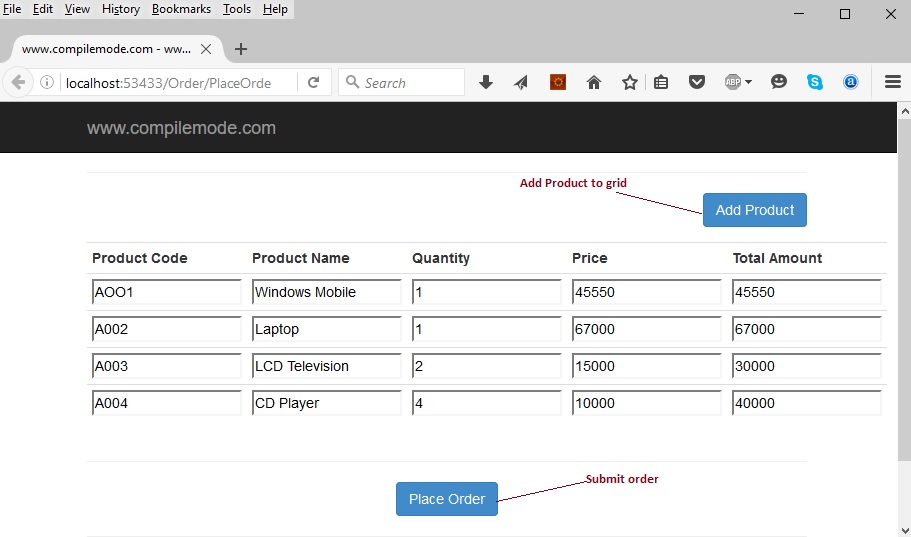Click the Product Name field containing Laptop
911x537 pixels.
point(326,329)
